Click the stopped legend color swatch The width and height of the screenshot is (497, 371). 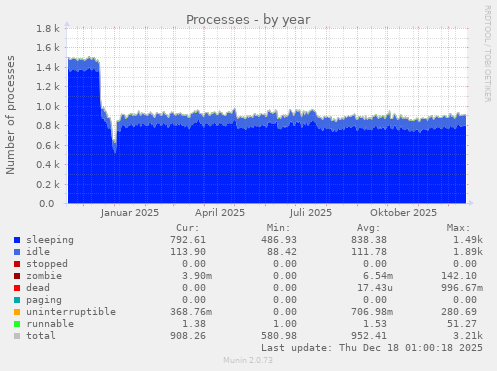[x=17, y=264]
